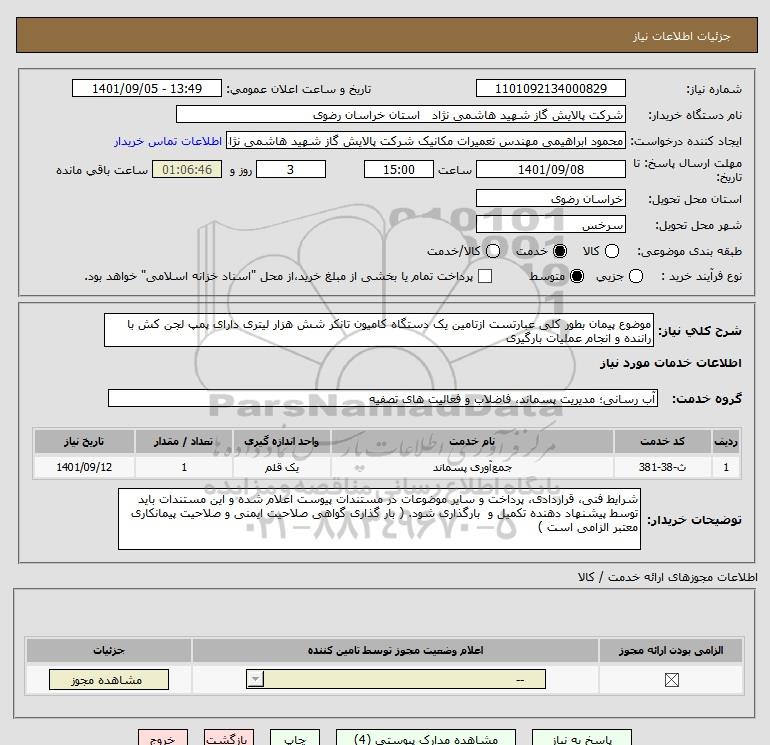Click the کد خدمت column header
This screenshot has width=770, height=745.
pyautogui.click(x=662, y=441)
